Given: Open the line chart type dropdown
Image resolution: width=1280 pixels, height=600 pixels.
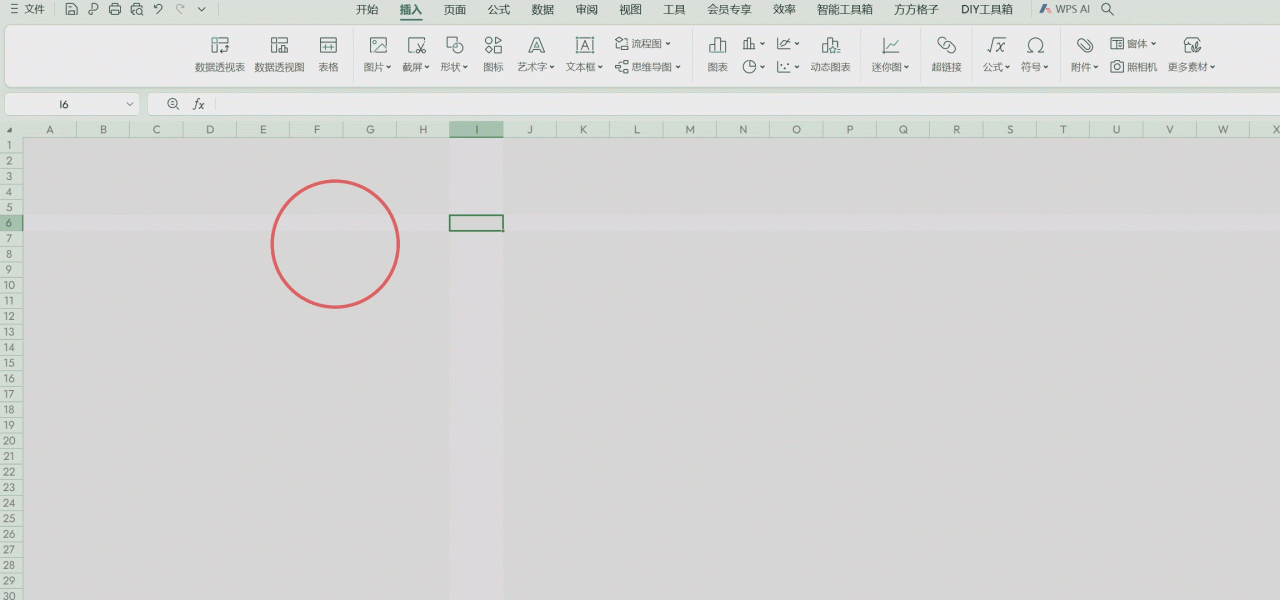Looking at the screenshot, I should click(788, 44).
